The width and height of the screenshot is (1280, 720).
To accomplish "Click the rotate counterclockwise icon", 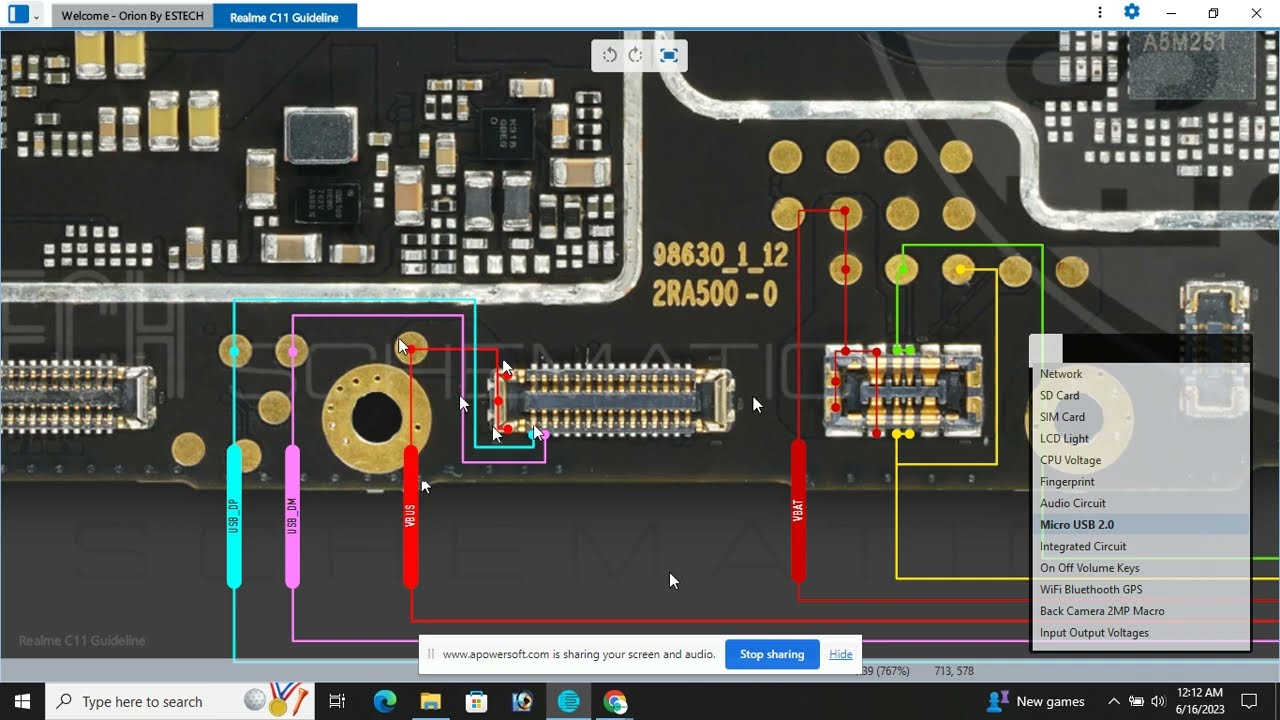I will pos(610,55).
